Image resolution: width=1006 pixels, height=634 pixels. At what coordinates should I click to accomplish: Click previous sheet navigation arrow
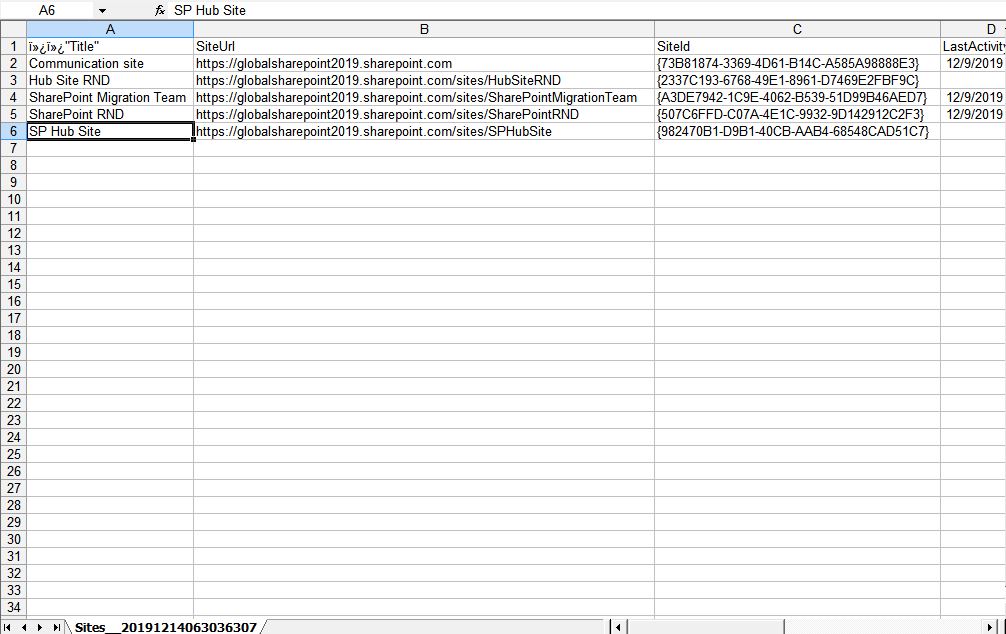click(x=24, y=627)
